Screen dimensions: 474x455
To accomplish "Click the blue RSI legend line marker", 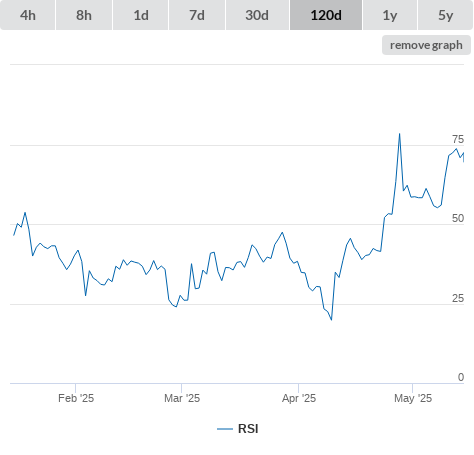I will tap(225, 429).
